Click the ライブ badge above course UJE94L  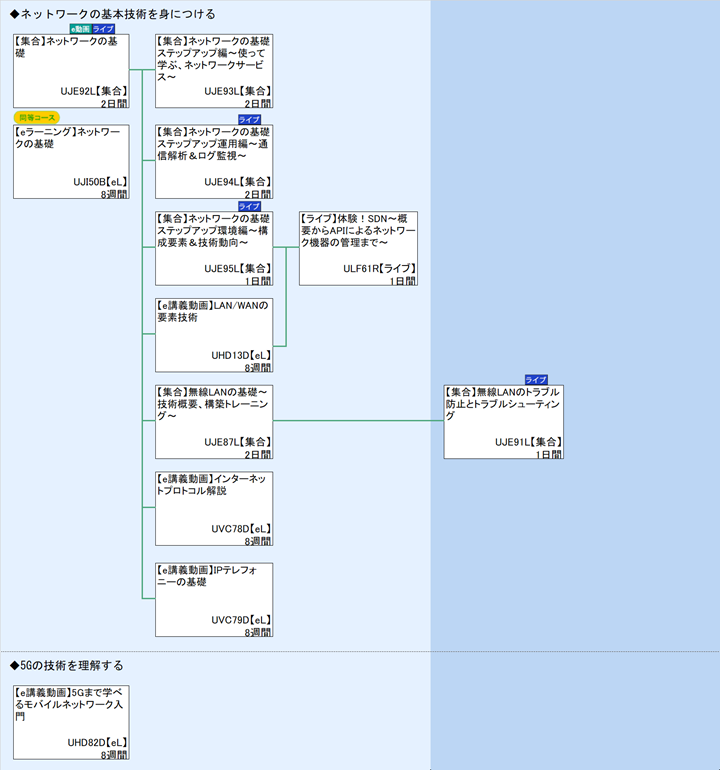point(249,119)
